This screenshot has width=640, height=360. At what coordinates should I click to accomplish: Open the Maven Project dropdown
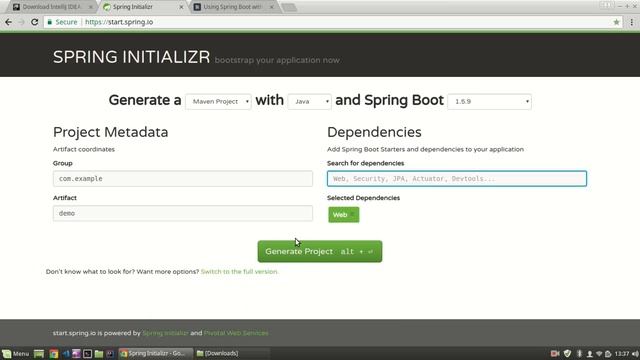coord(218,102)
